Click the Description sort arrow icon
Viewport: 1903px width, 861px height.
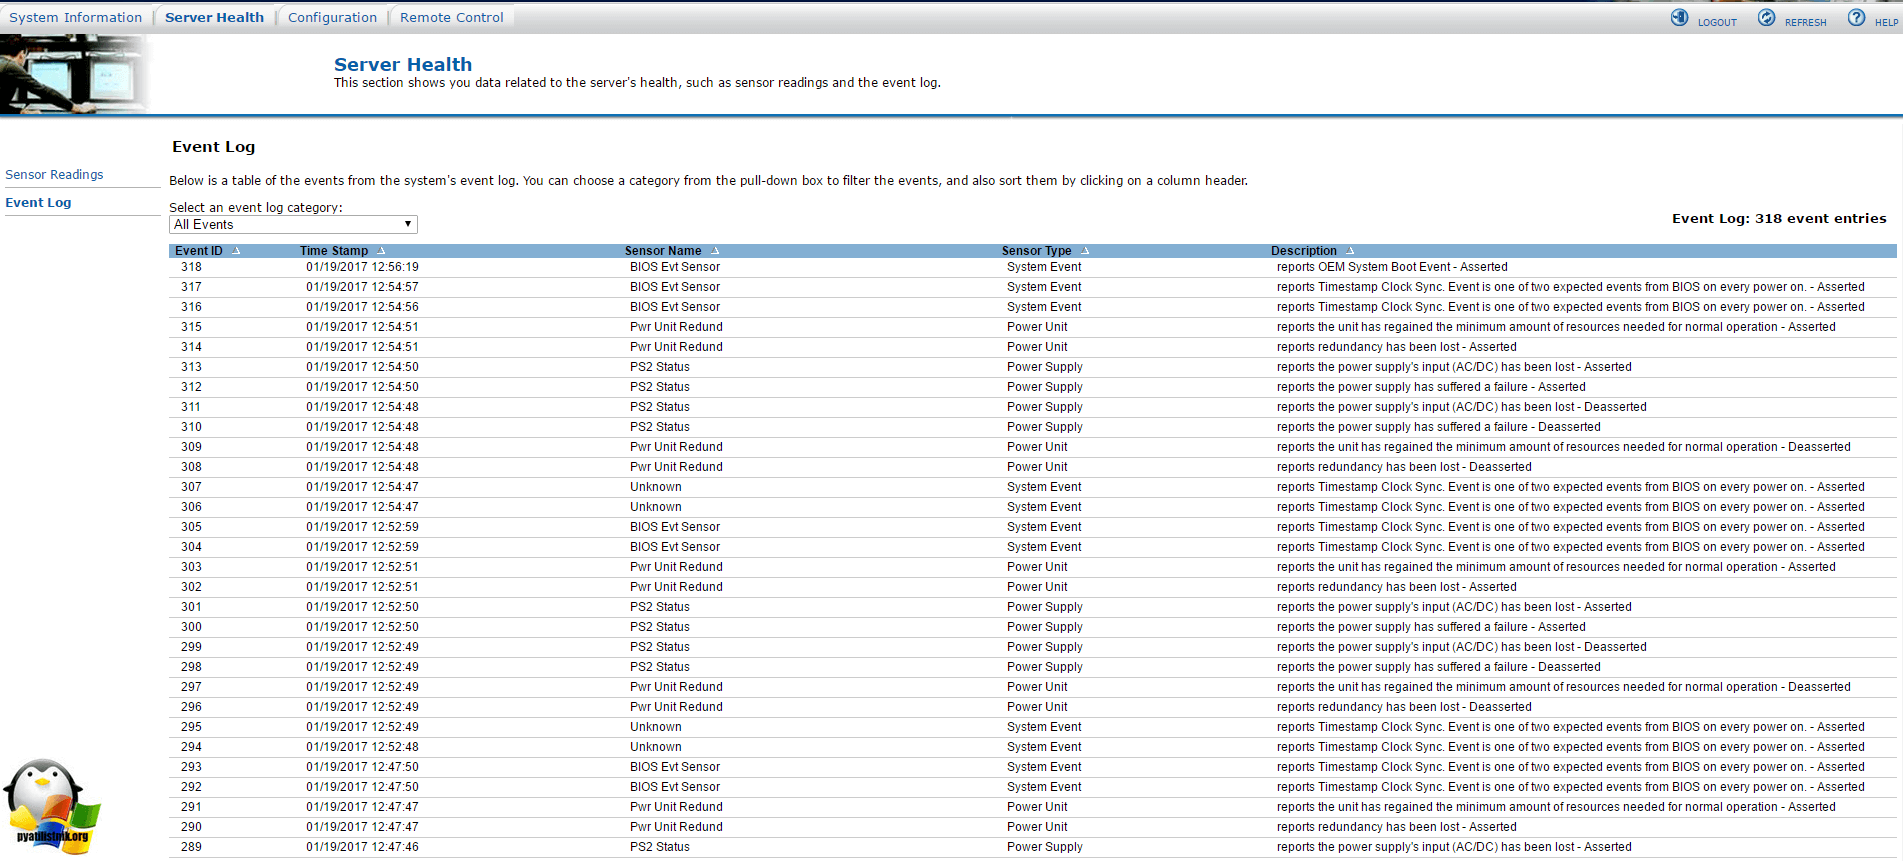(x=1350, y=251)
